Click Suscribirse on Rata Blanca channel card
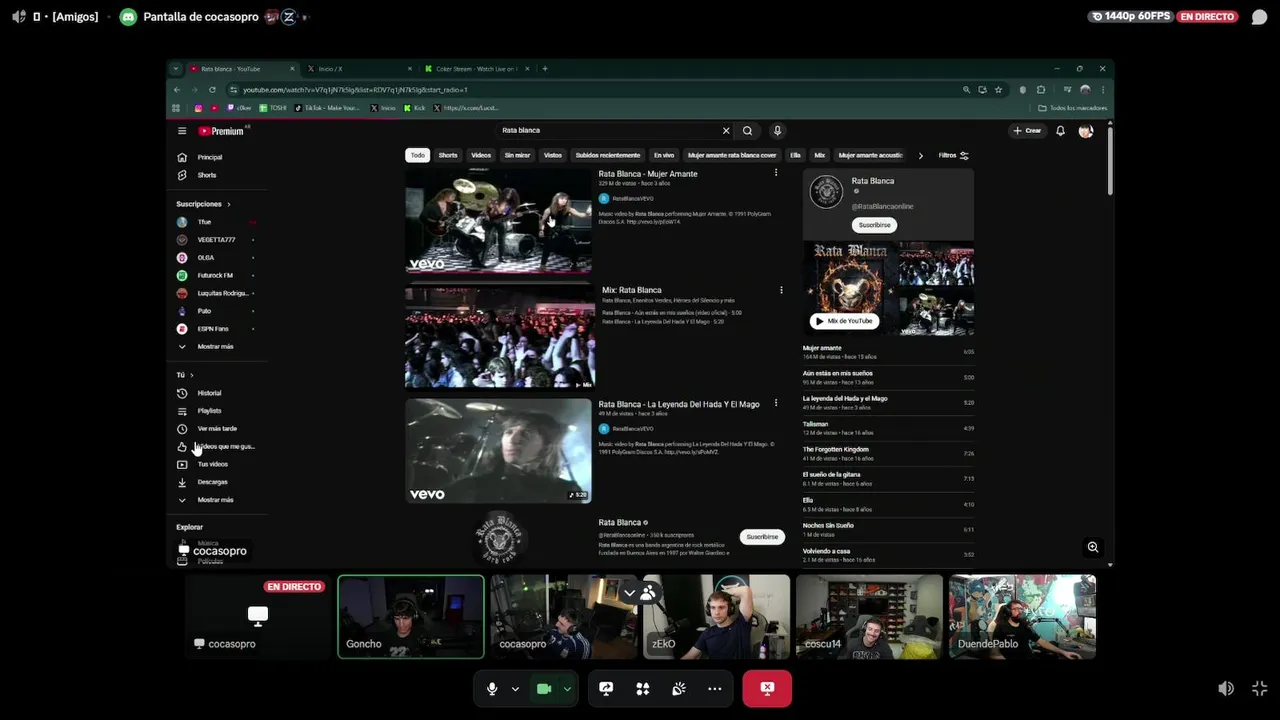The height and width of the screenshot is (720, 1280). pos(874,225)
